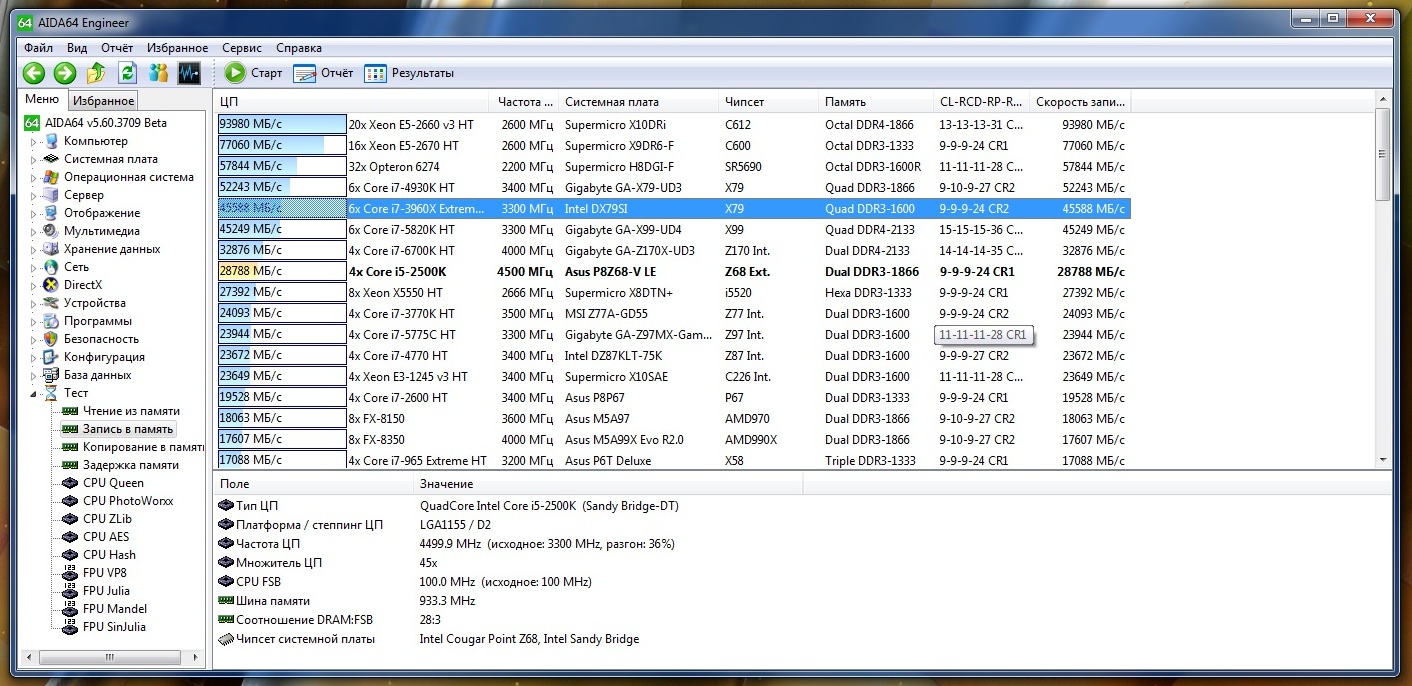
Task: Open the Отчёт menu in menu bar
Action: pyautogui.click(x=117, y=47)
